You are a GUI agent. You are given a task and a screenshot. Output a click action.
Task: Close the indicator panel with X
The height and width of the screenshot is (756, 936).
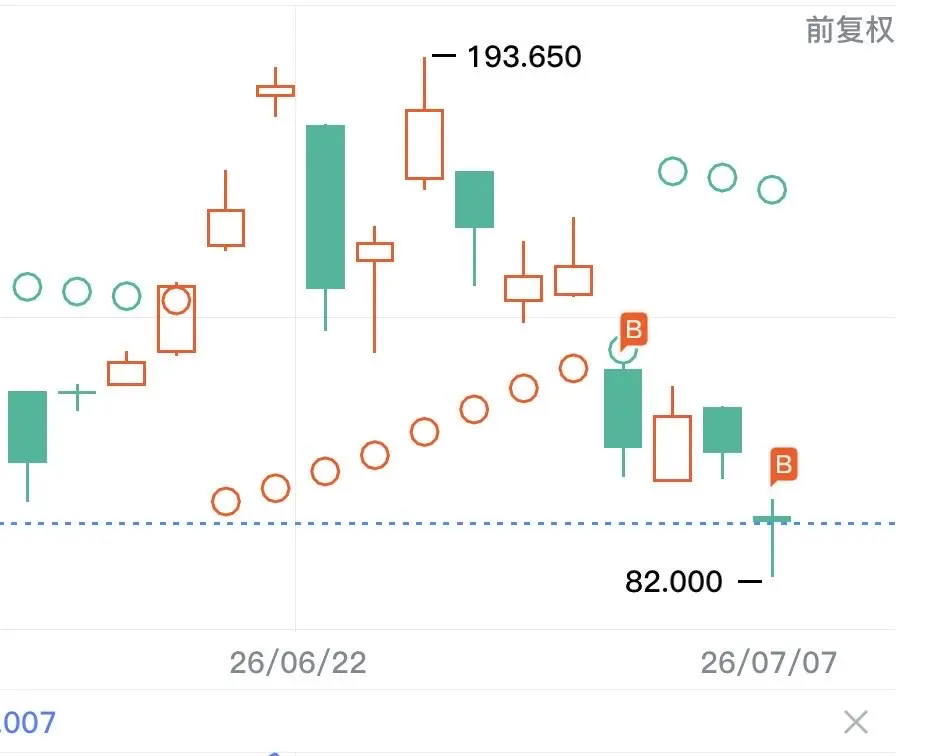pos(856,722)
